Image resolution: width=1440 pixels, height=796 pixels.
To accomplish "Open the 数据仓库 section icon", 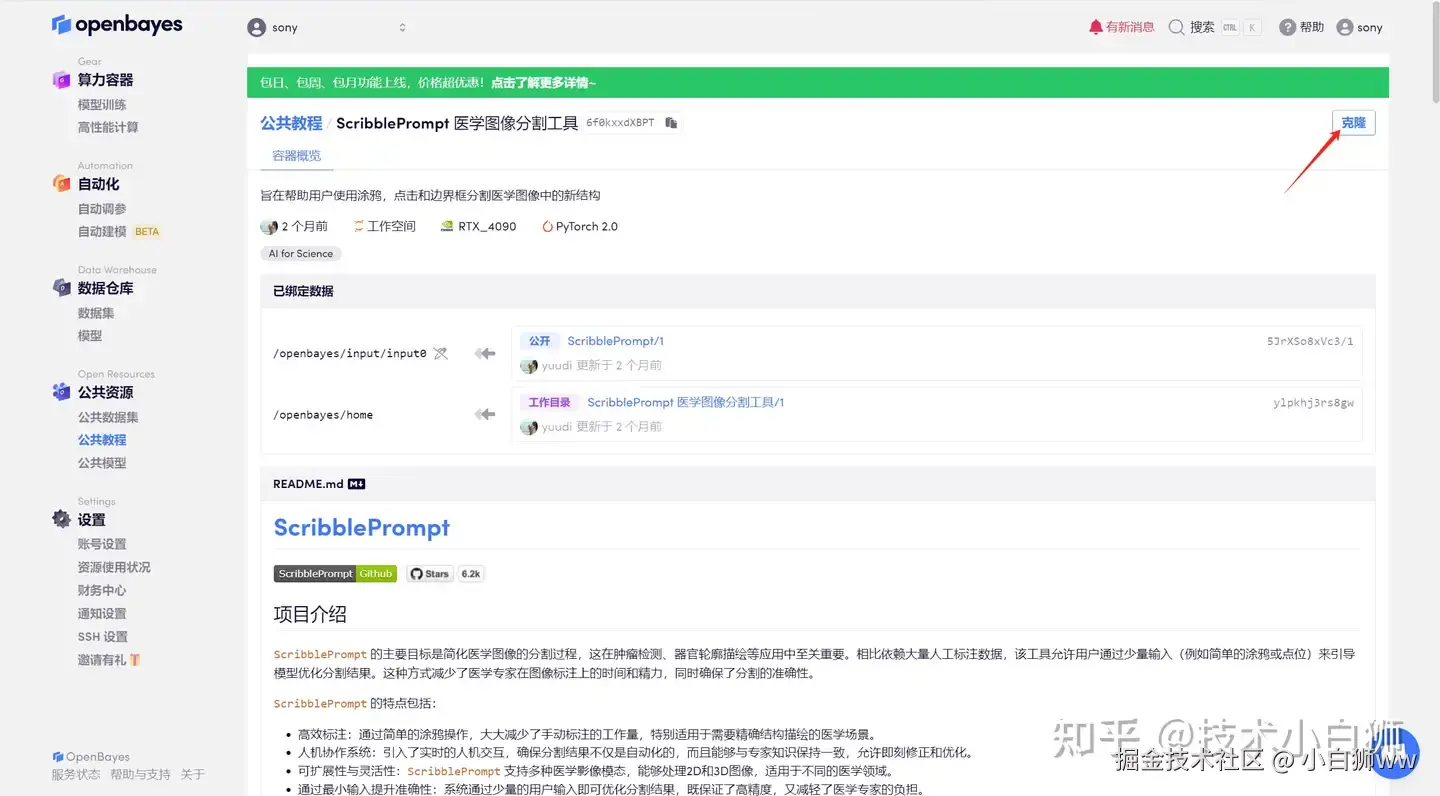I will [62, 288].
